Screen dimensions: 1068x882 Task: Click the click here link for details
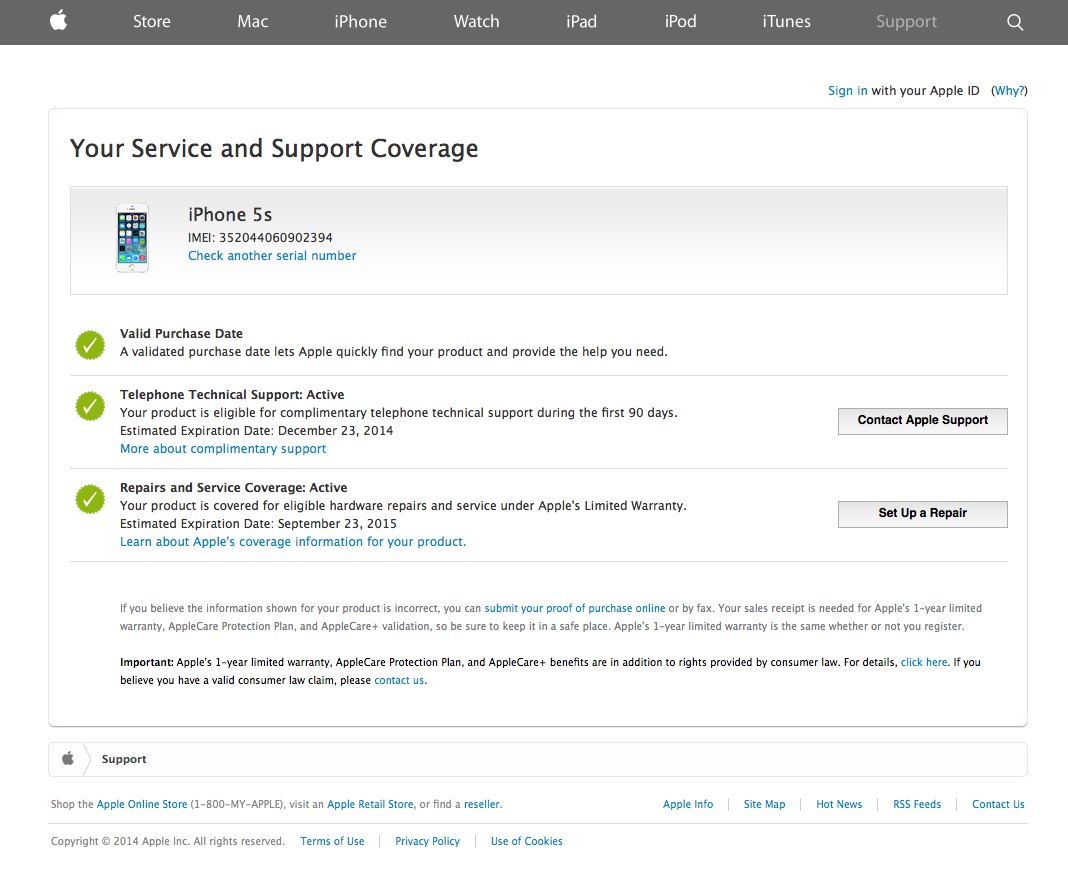point(924,662)
